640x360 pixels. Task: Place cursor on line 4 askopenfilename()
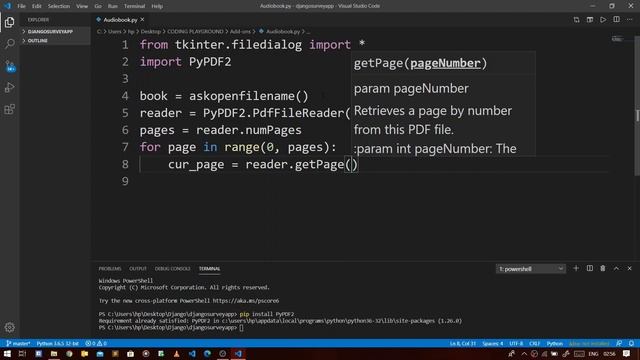click(249, 96)
